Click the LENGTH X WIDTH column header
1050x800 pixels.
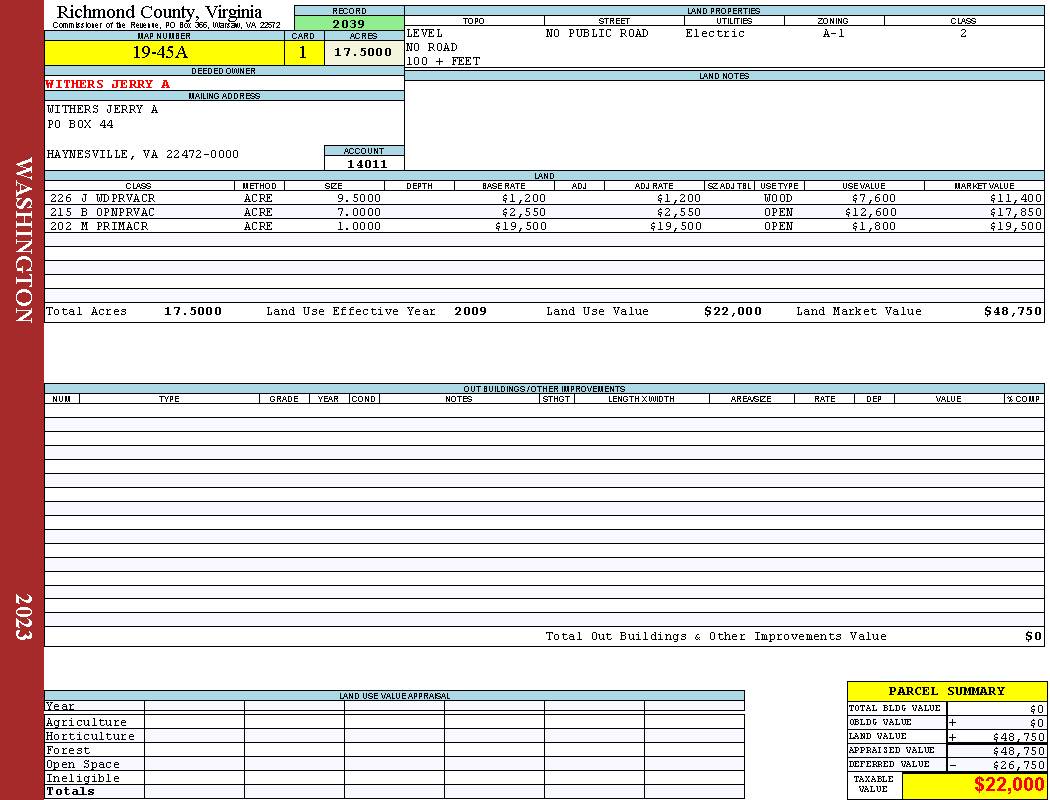click(641, 399)
